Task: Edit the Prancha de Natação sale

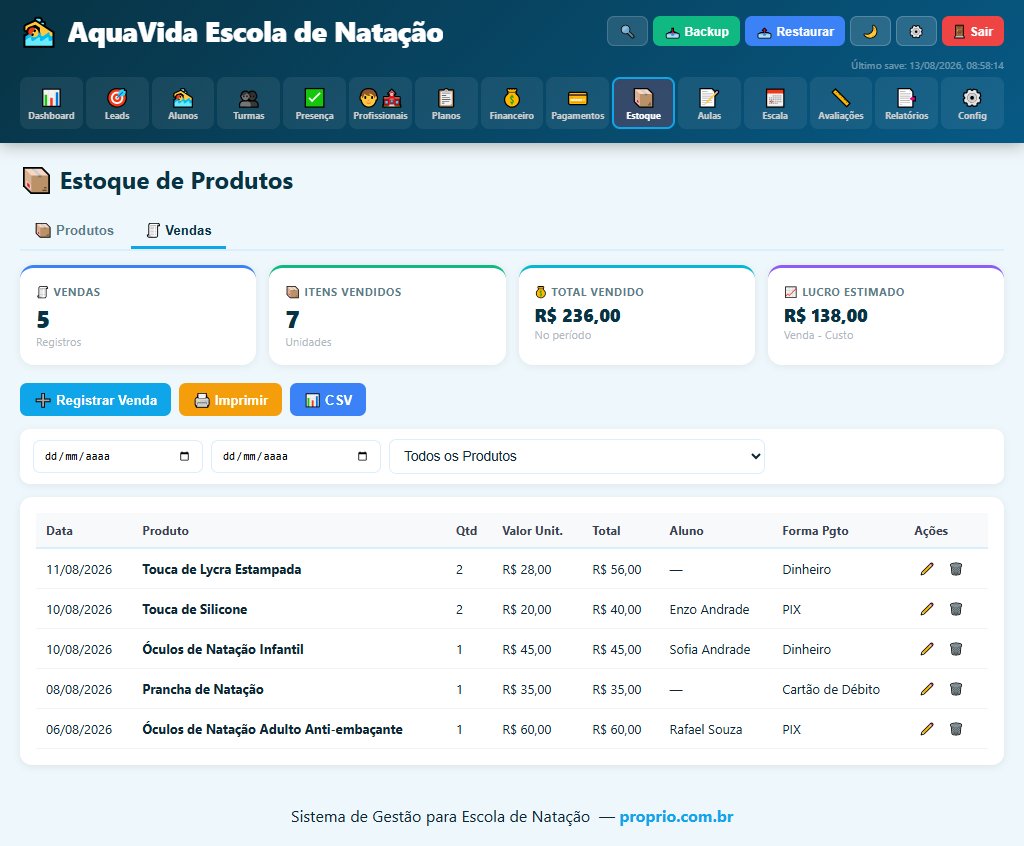Action: (x=927, y=689)
